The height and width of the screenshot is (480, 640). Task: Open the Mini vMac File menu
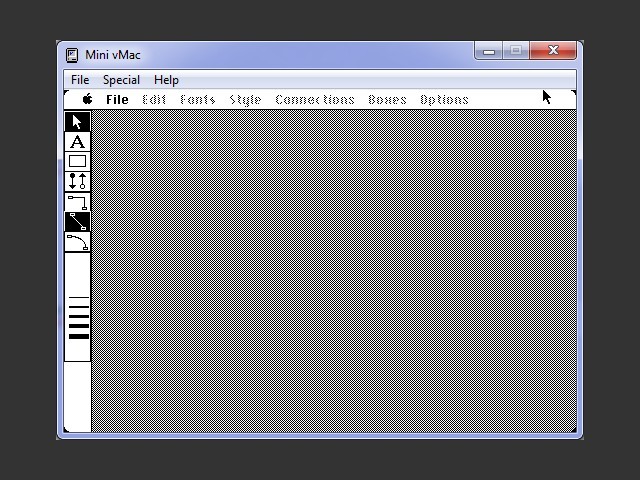pyautogui.click(x=80, y=80)
